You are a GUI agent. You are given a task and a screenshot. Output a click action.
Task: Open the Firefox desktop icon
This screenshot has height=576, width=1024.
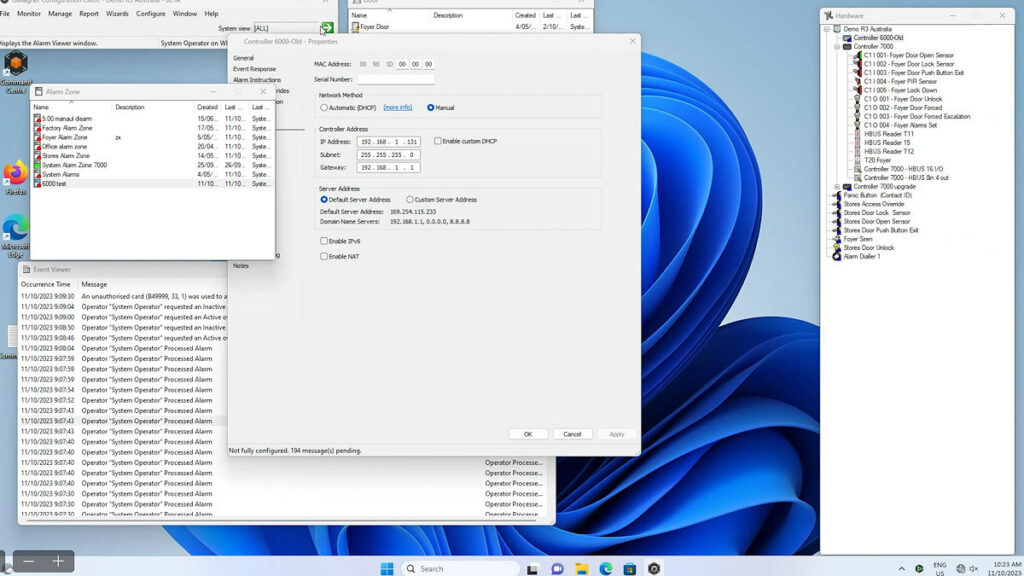[x=15, y=173]
